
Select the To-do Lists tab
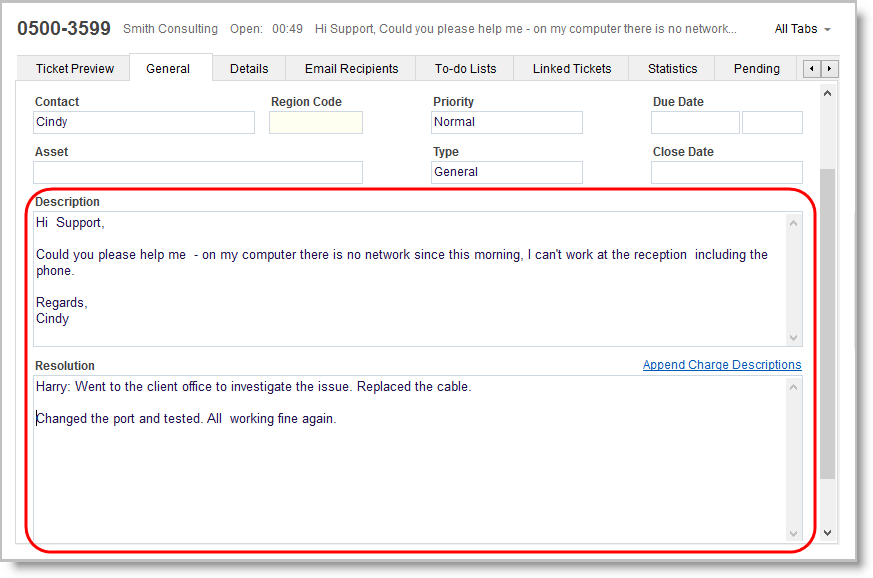[x=465, y=69]
